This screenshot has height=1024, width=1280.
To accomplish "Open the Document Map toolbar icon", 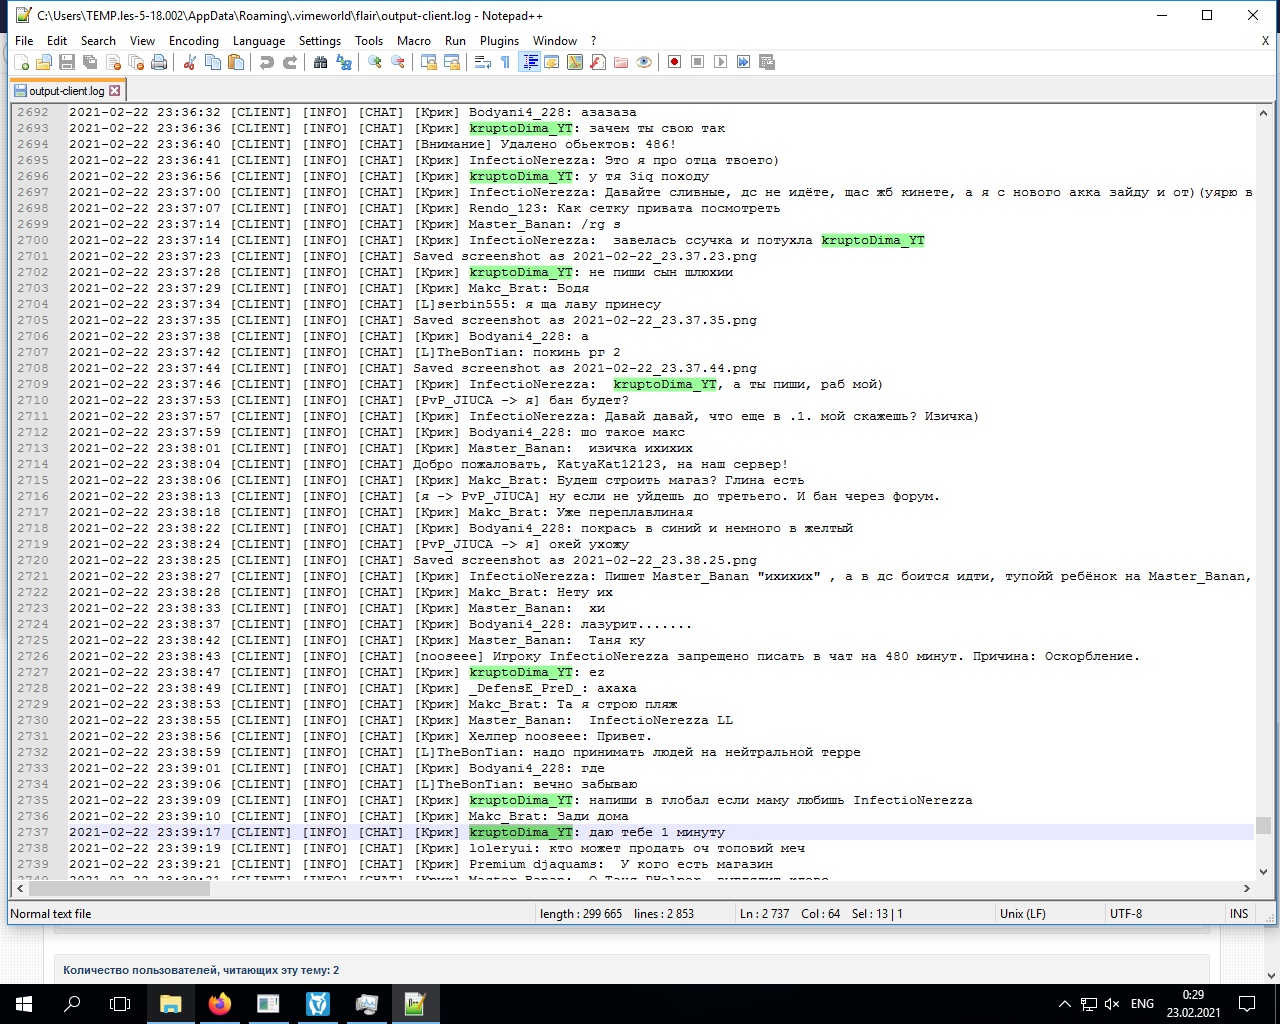I will click(x=574, y=62).
